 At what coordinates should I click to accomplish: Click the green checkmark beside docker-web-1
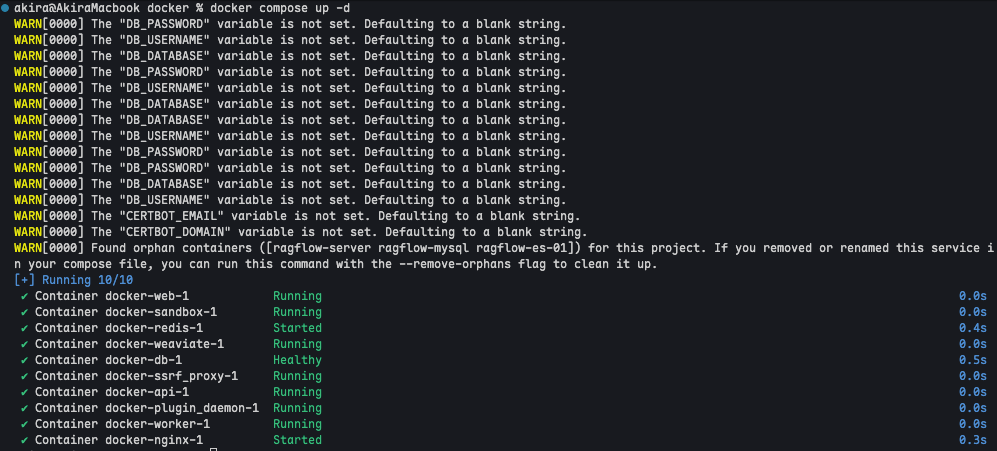click(24, 296)
